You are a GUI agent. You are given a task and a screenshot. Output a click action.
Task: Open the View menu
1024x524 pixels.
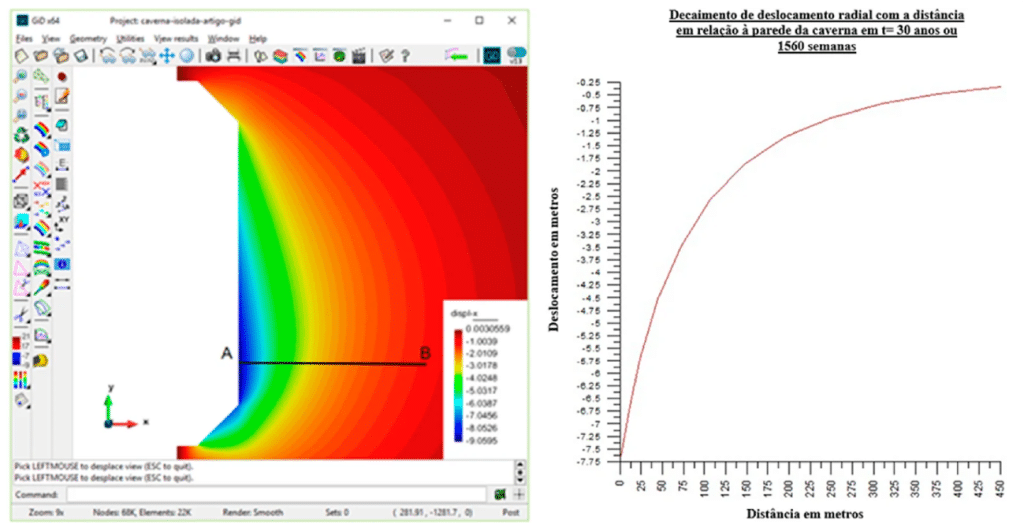click(50, 39)
